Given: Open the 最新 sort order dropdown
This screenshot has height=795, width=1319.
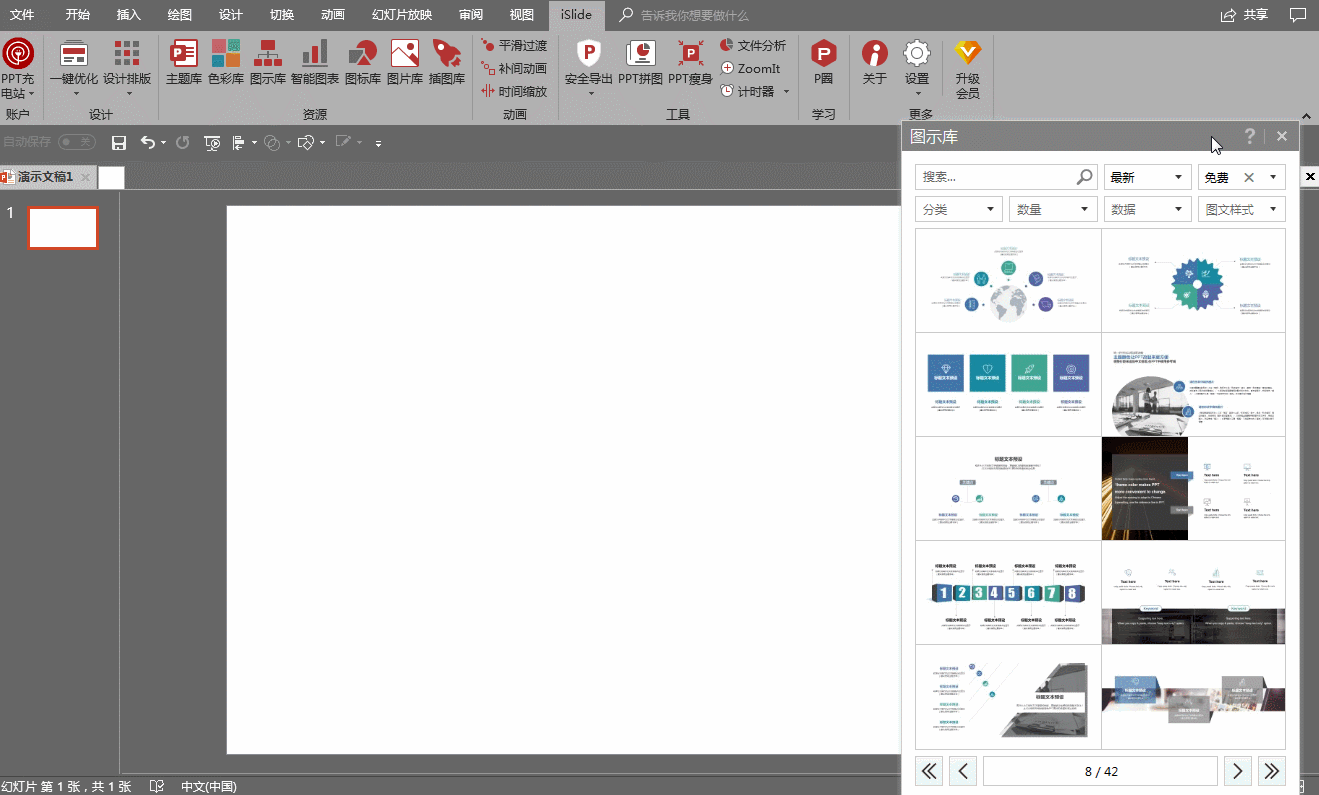Looking at the screenshot, I should 1146,178.
